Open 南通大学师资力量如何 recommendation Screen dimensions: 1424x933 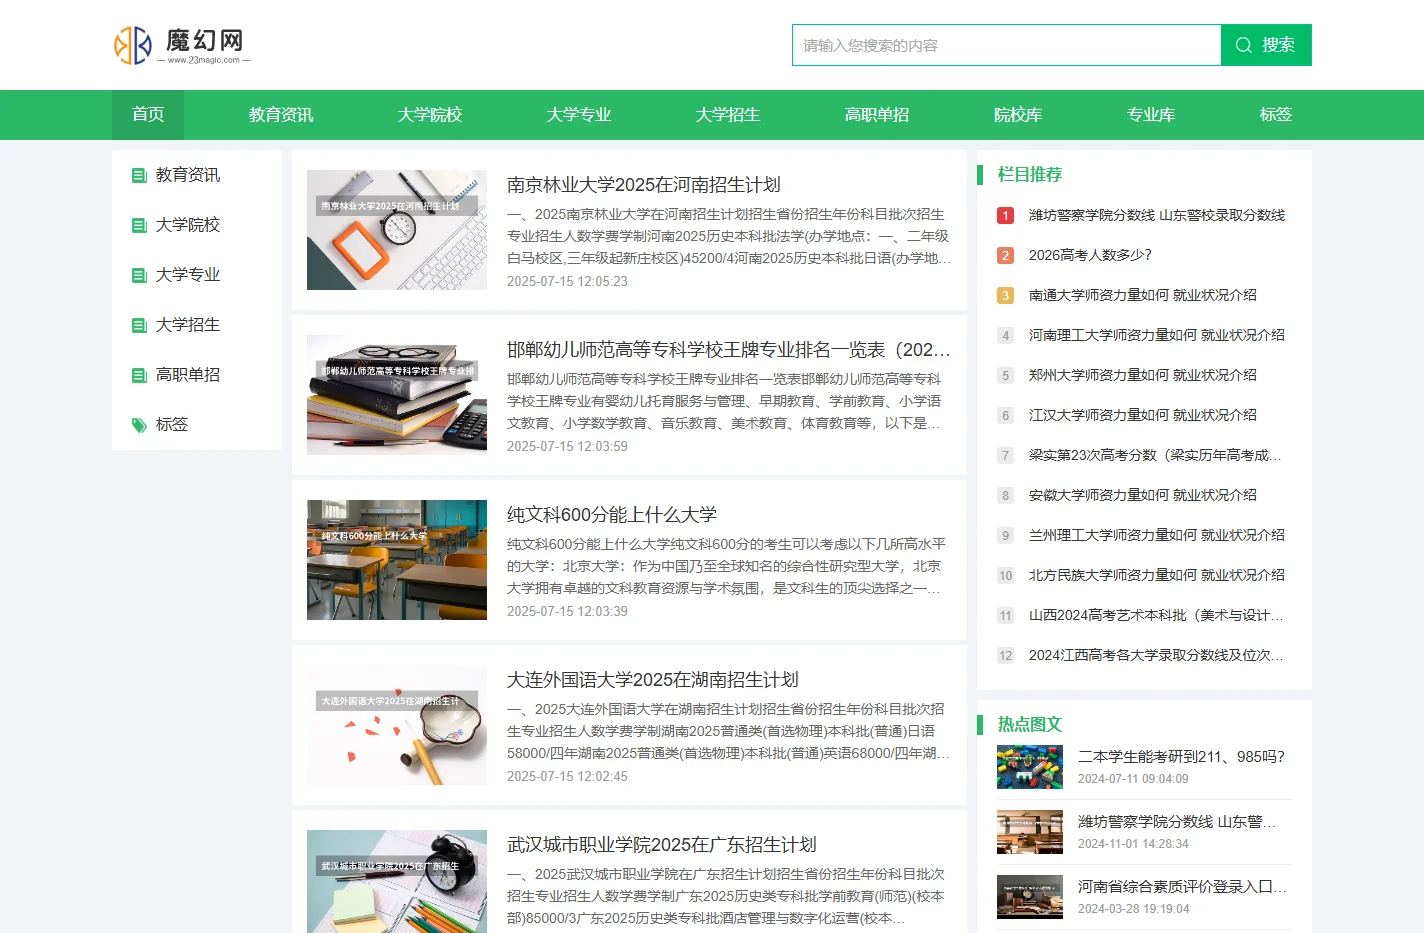click(1142, 295)
